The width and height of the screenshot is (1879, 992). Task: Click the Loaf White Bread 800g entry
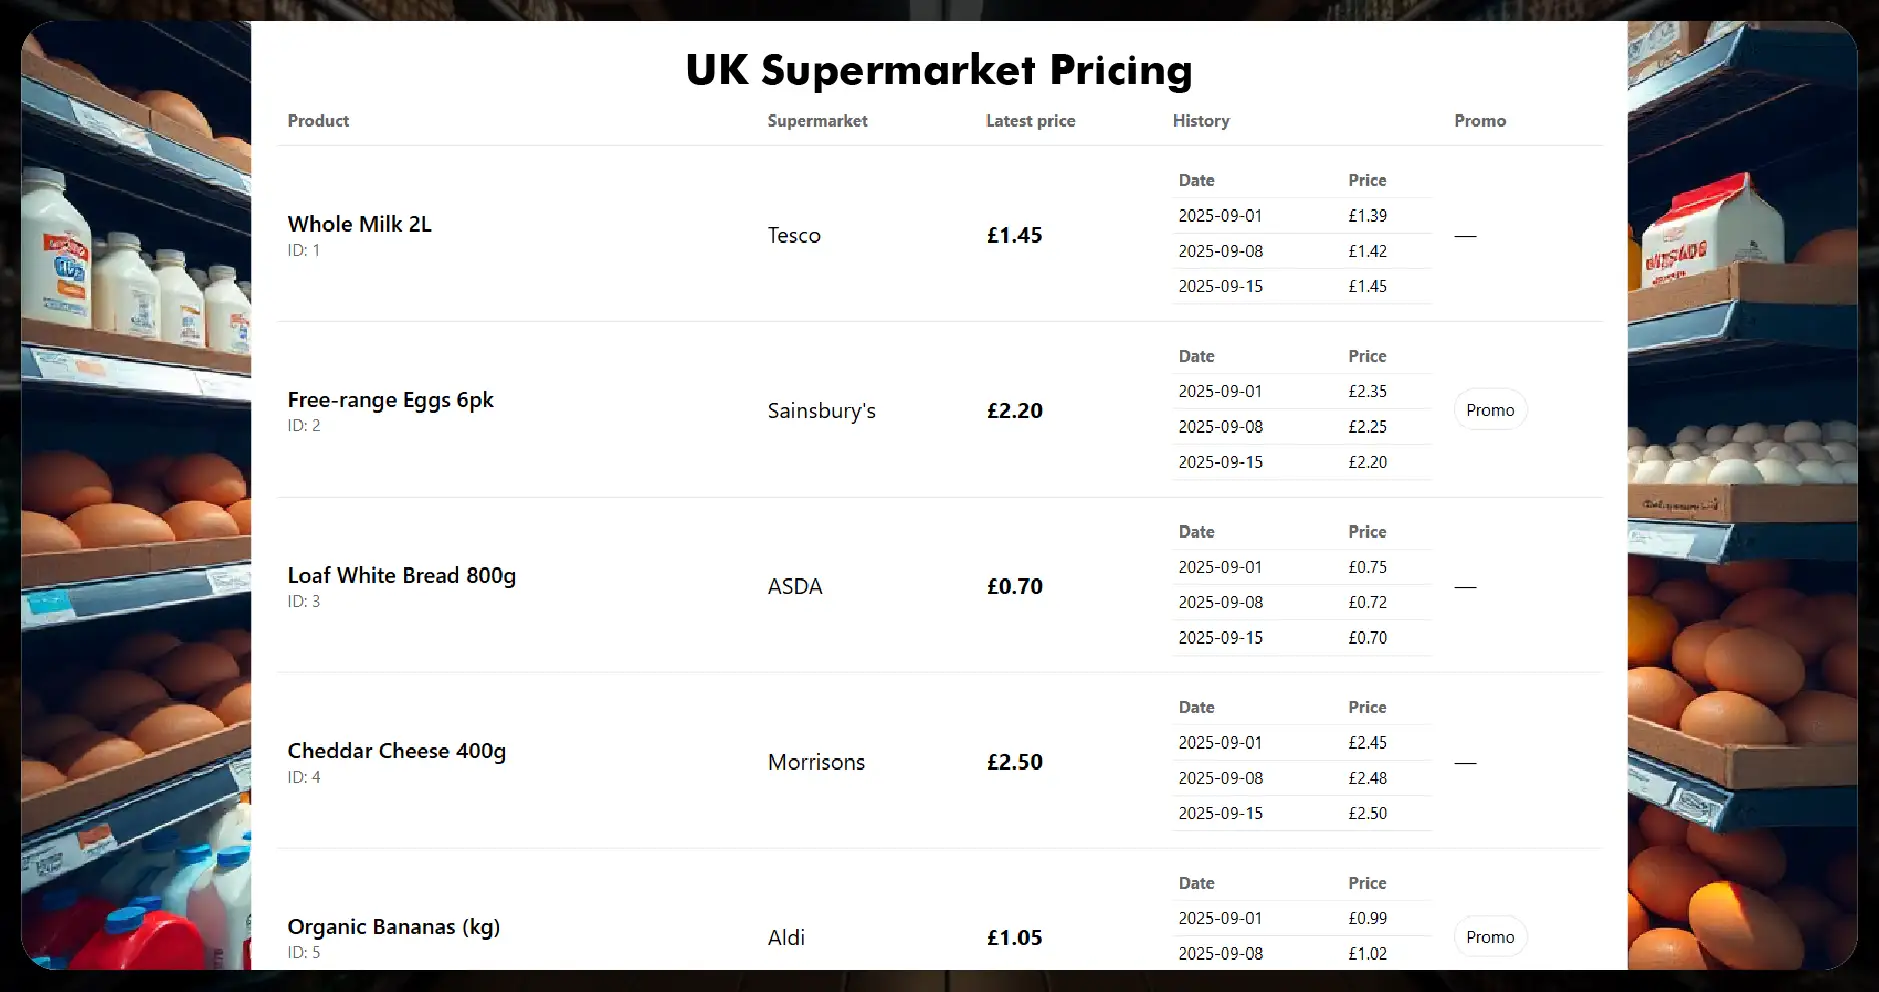(x=402, y=575)
